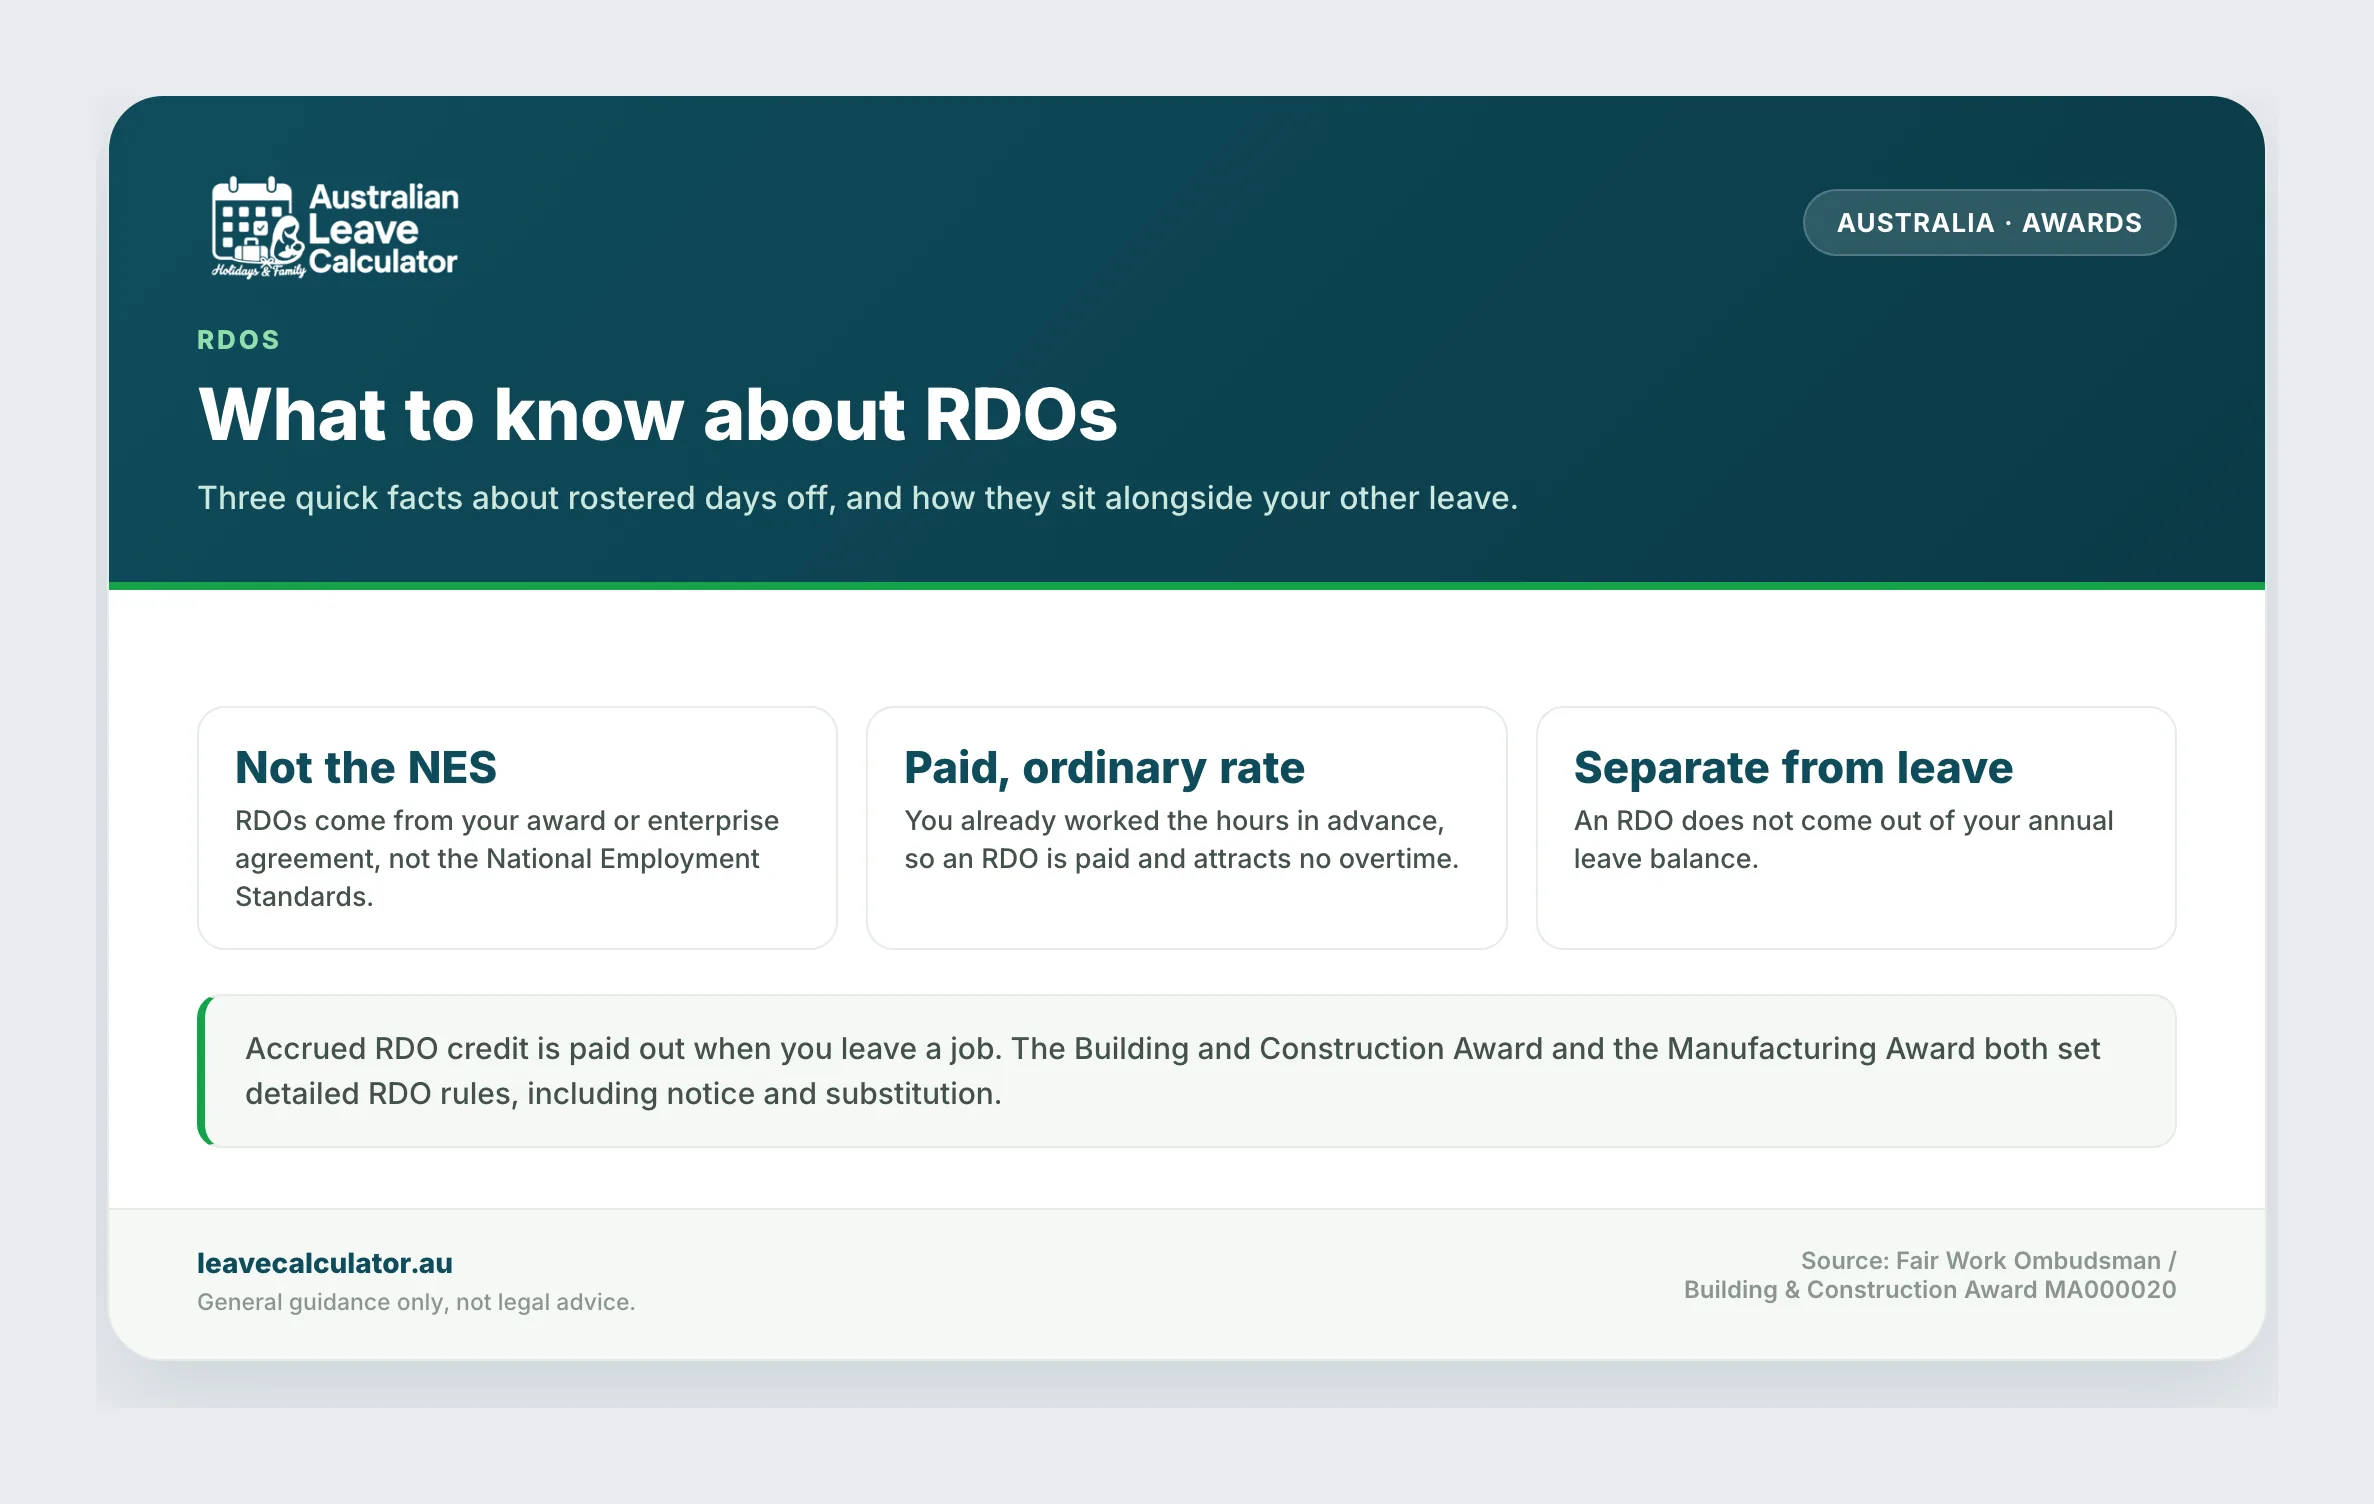Click General guidance only disclaimer text
This screenshot has width=2374, height=1504.
[416, 1302]
